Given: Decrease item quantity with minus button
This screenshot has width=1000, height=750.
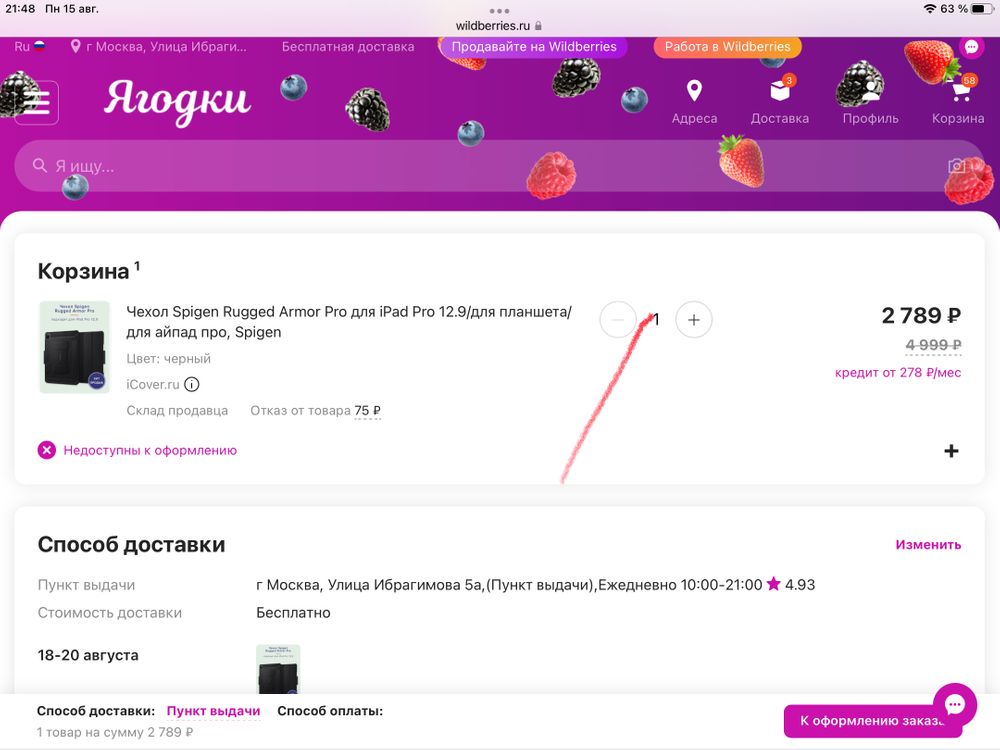Looking at the screenshot, I should 617,320.
